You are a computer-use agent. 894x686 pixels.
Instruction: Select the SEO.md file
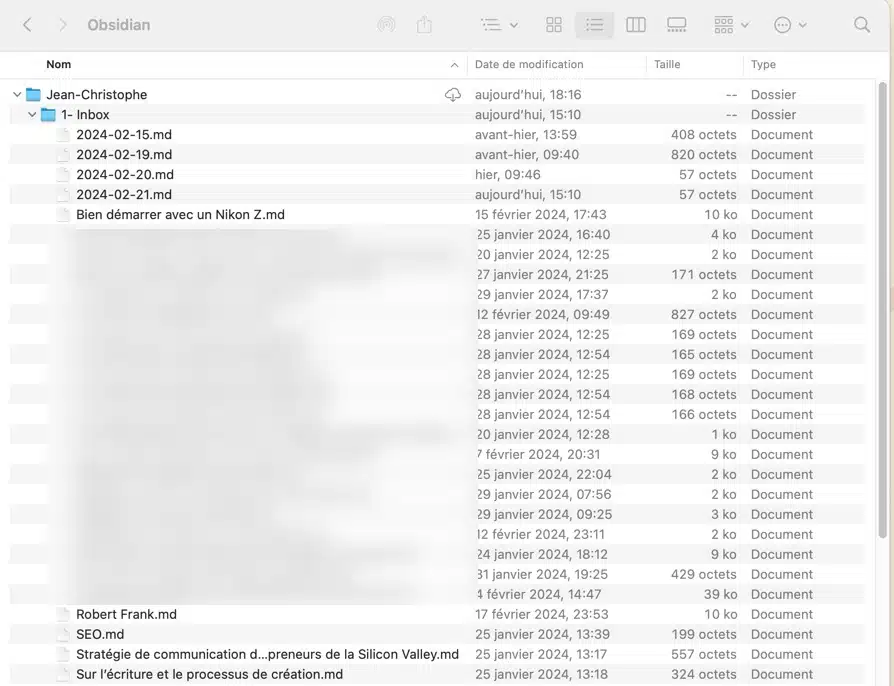100,634
